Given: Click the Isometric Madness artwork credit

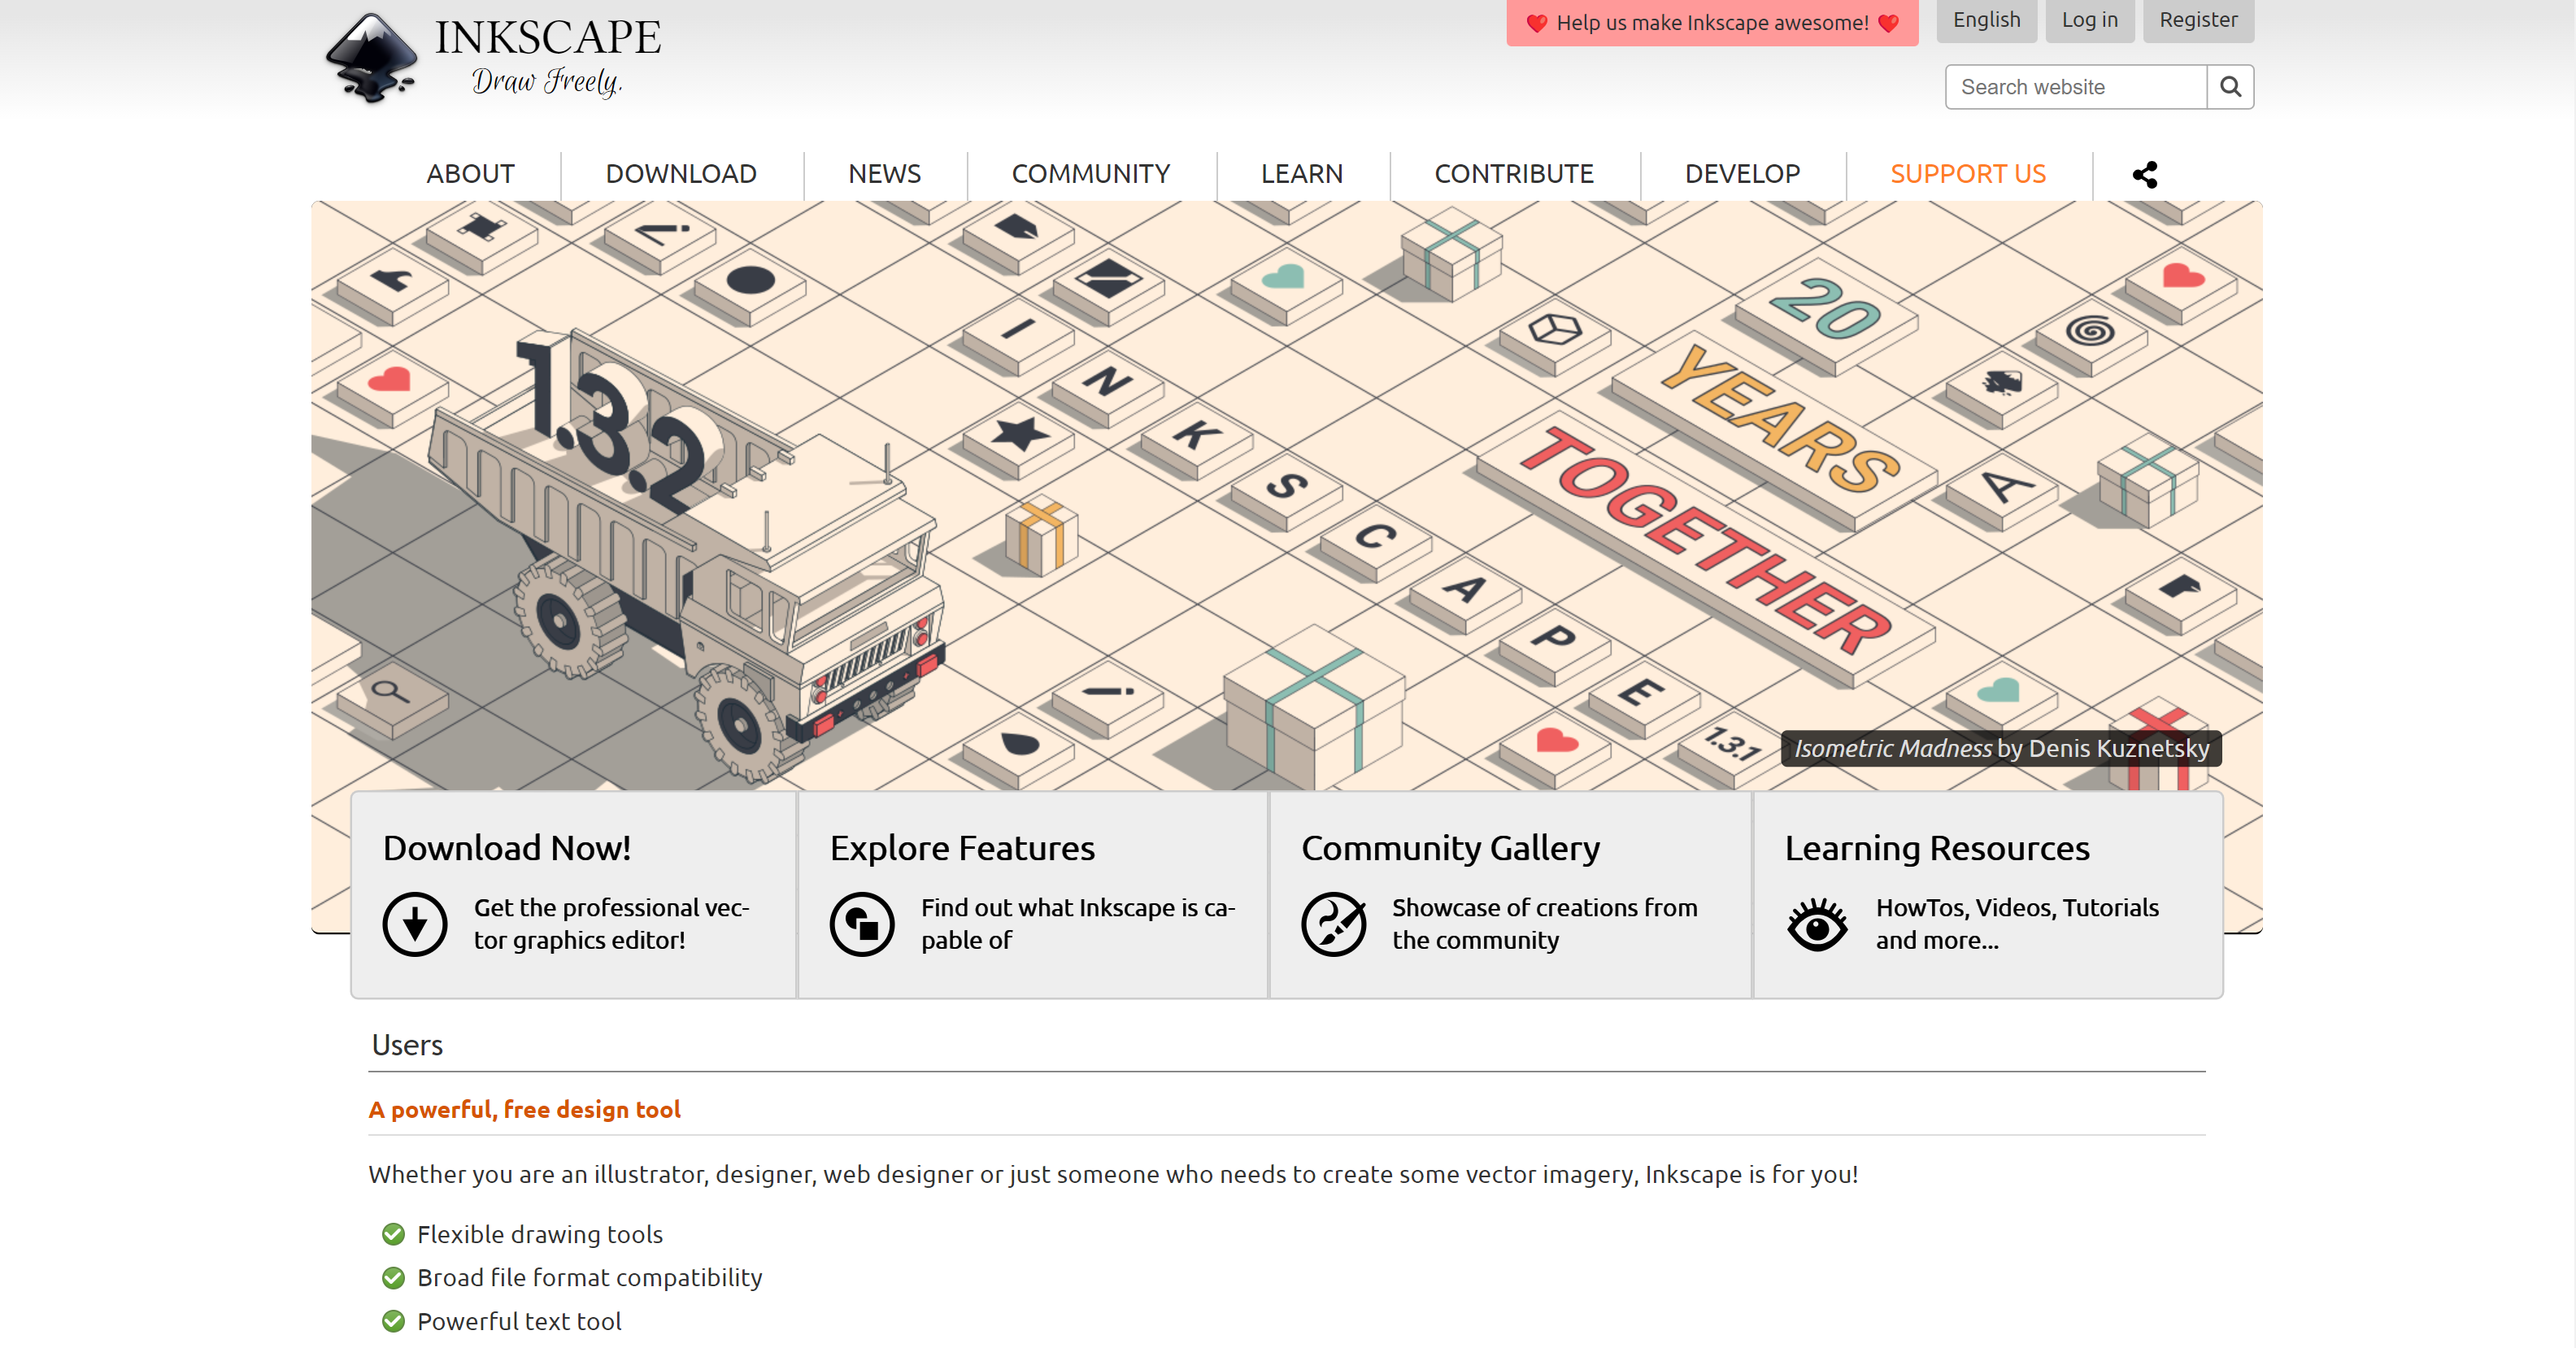Looking at the screenshot, I should pyautogui.click(x=2001, y=748).
